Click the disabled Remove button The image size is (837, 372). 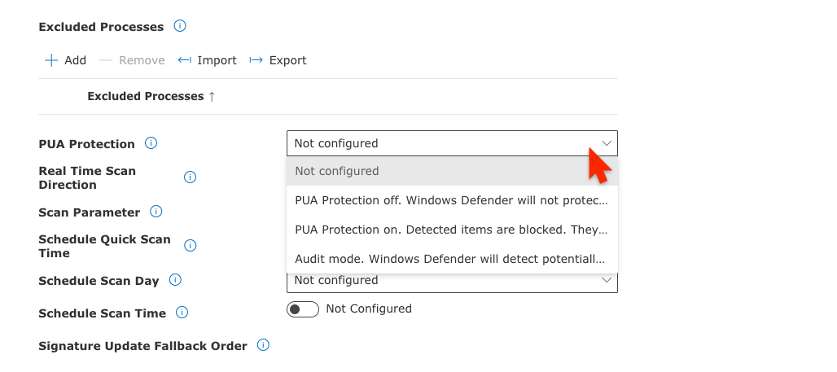point(132,60)
